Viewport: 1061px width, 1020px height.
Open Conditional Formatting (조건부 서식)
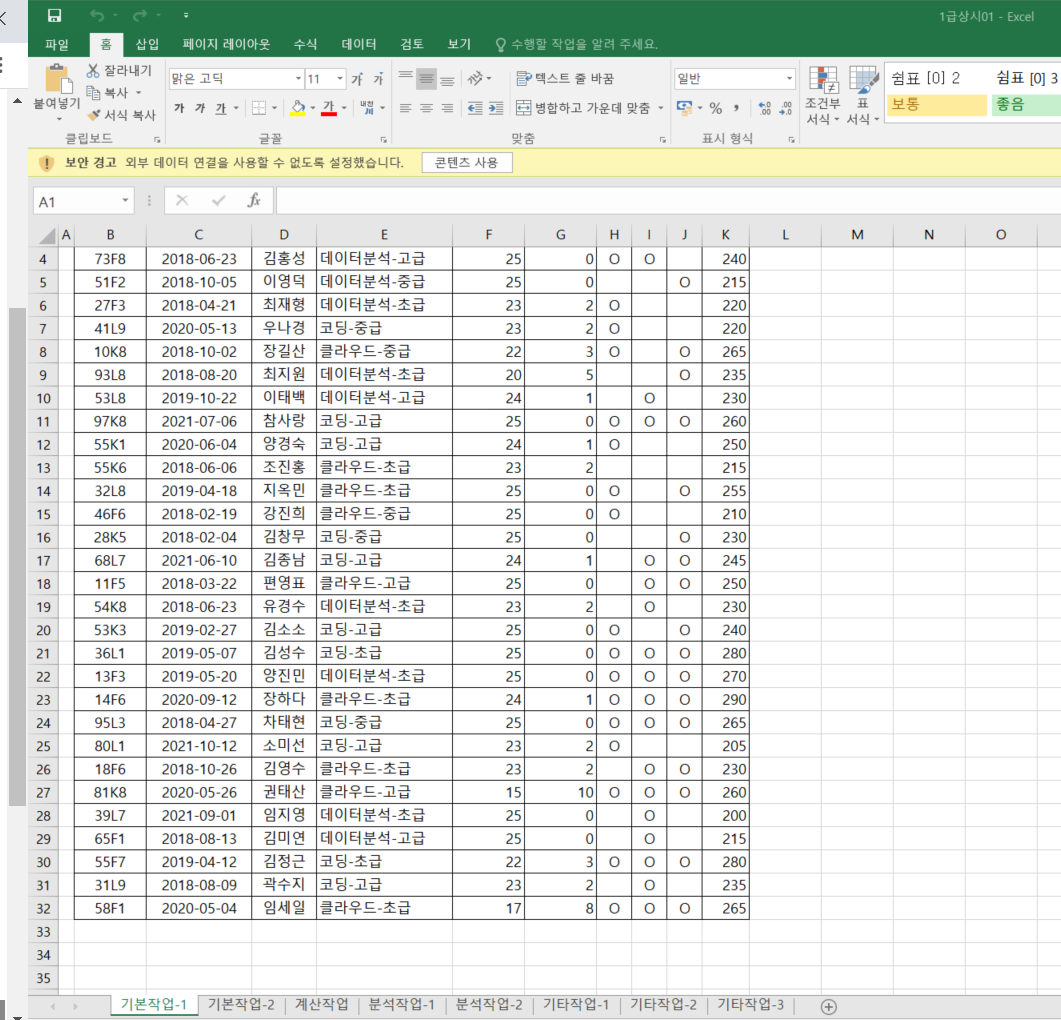[823, 96]
